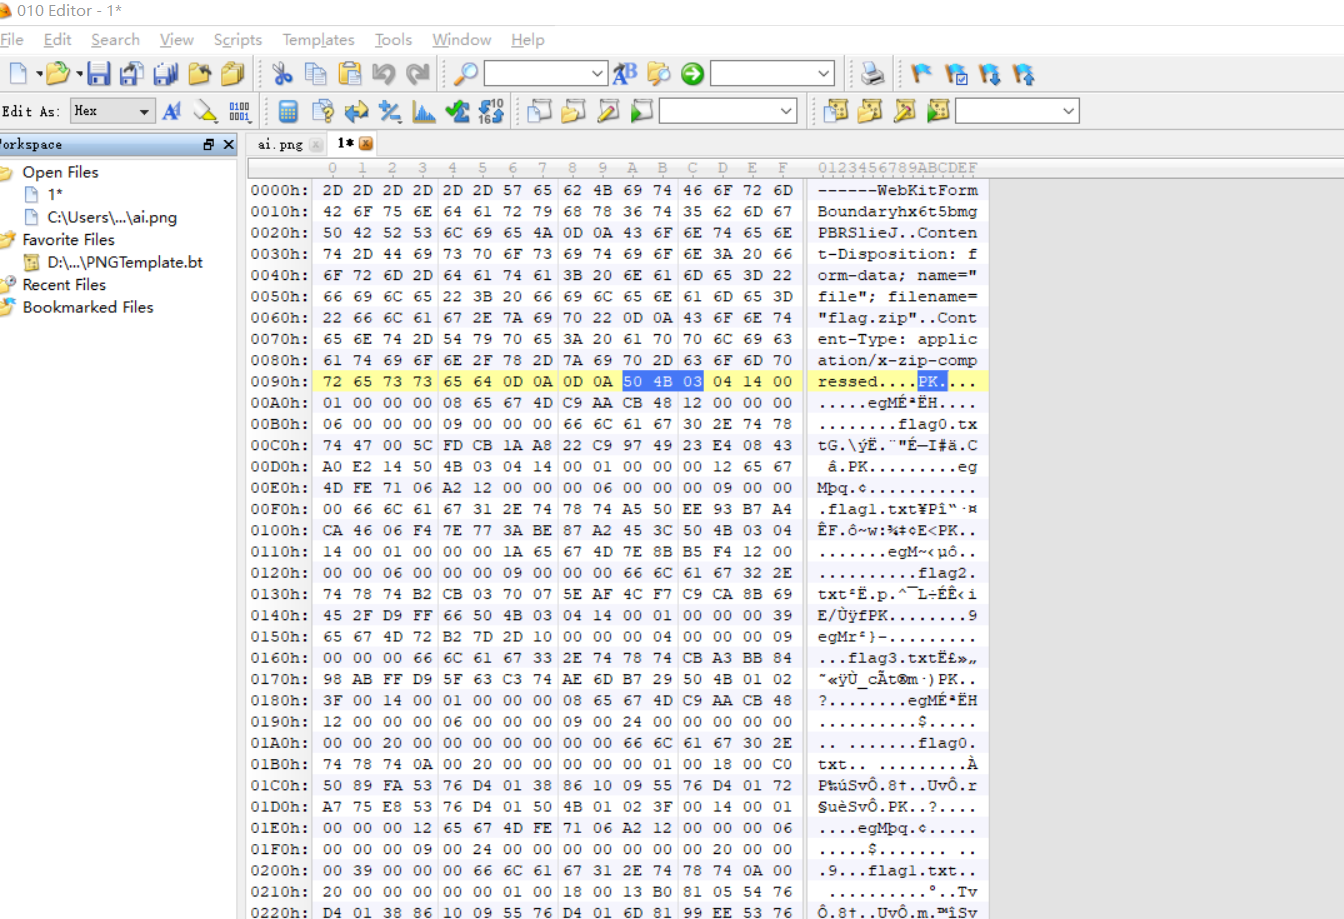Select C:\Users\...\ai.png in Open Files
This screenshot has height=919, width=1344.
112,217
